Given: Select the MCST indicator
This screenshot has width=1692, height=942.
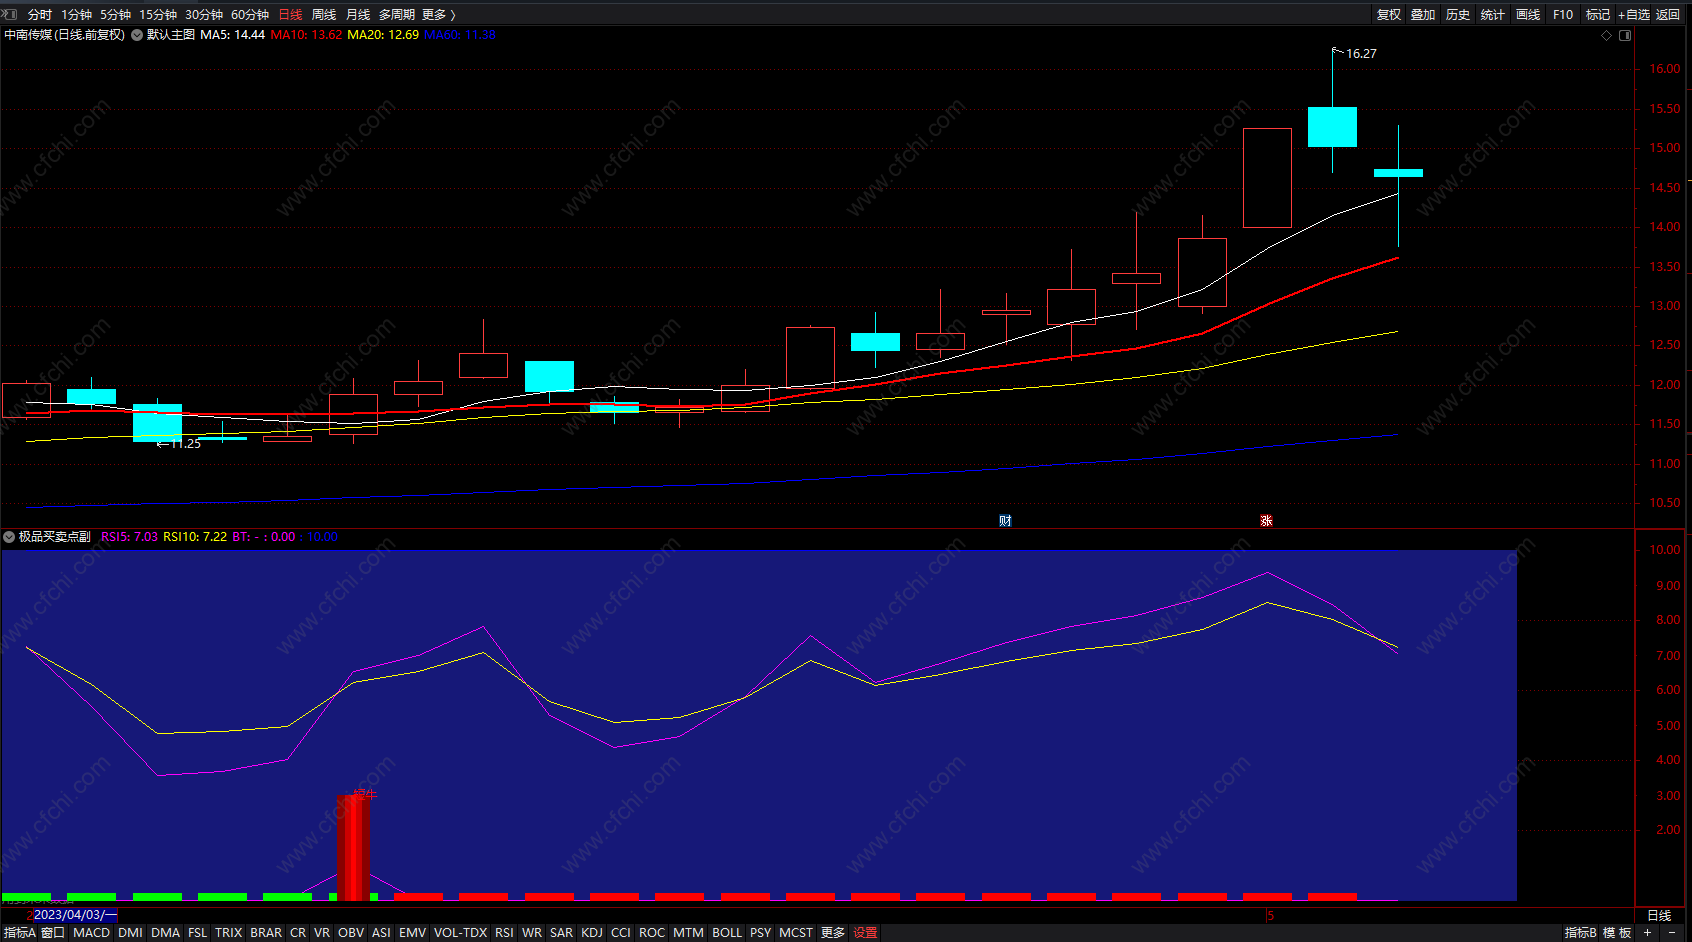Looking at the screenshot, I should pos(796,932).
